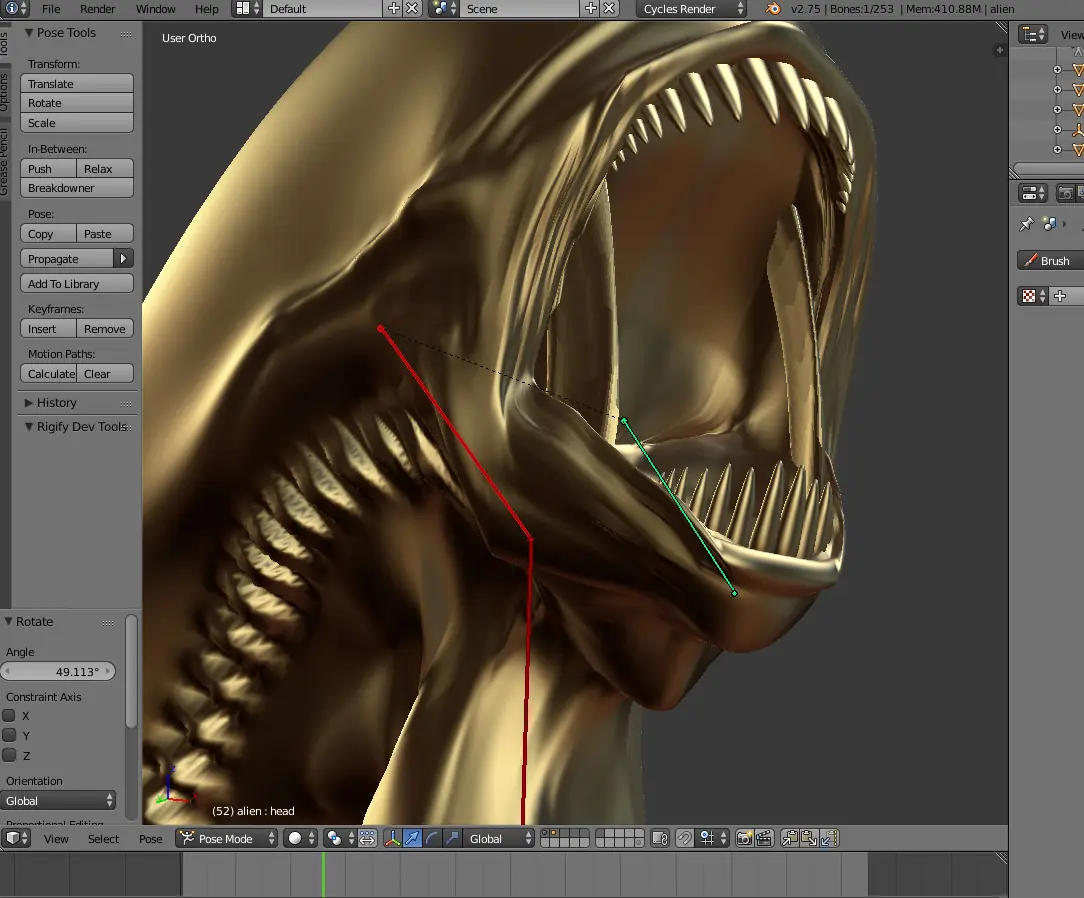Open Render tab camera icon in Properties

click(1066, 194)
